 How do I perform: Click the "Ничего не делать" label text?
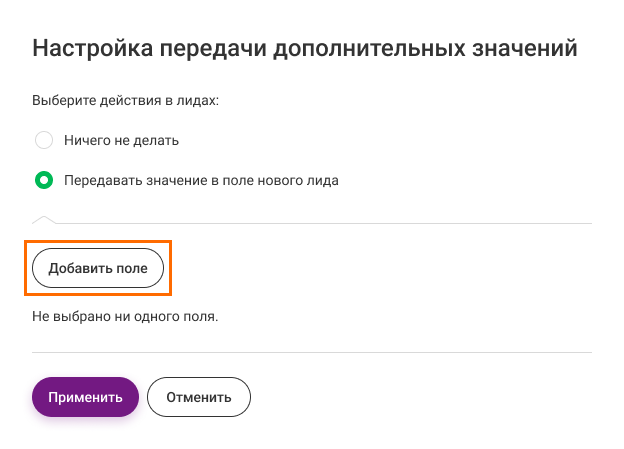[121, 141]
